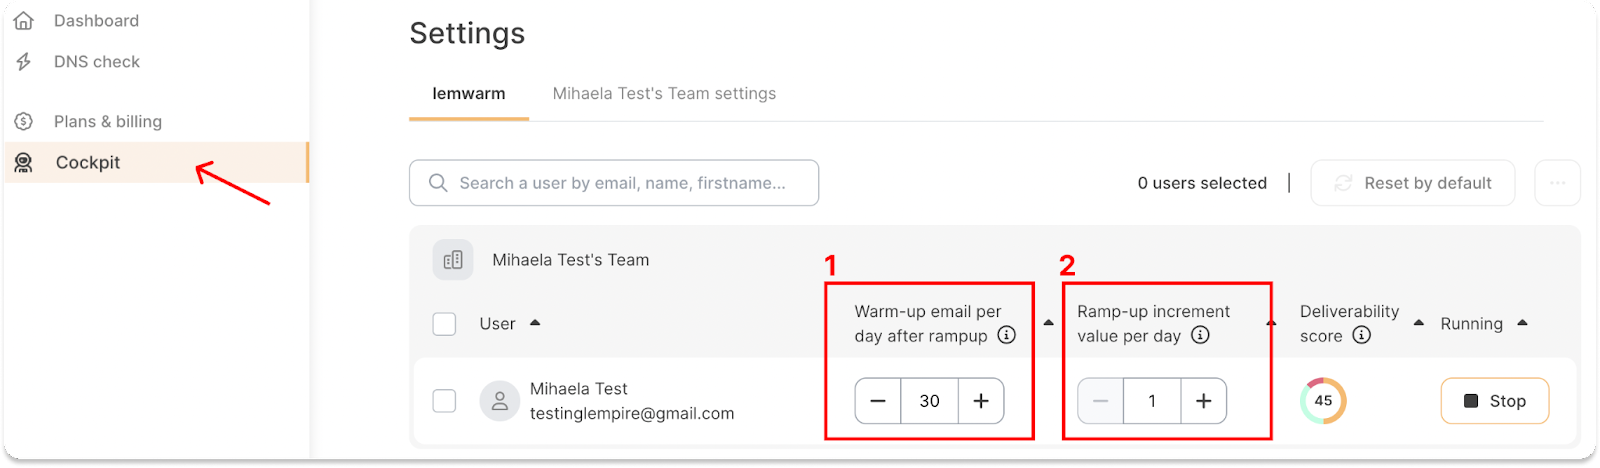
Task: Click the Reset by default button
Action: [x=1413, y=183]
